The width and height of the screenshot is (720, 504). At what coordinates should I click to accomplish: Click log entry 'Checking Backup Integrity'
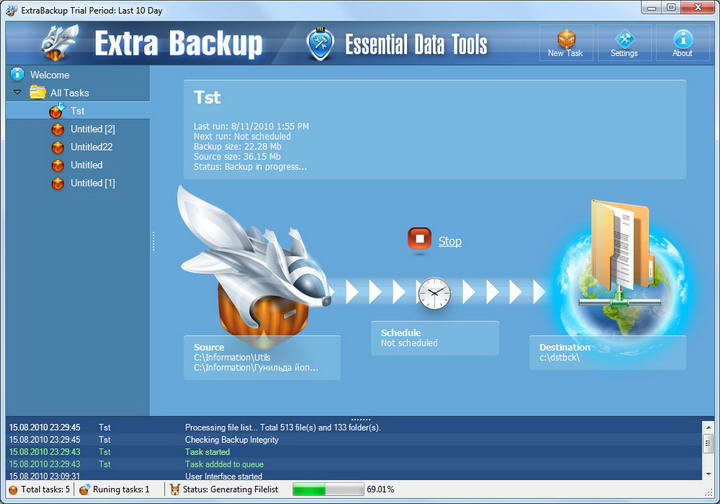pyautogui.click(x=232, y=440)
